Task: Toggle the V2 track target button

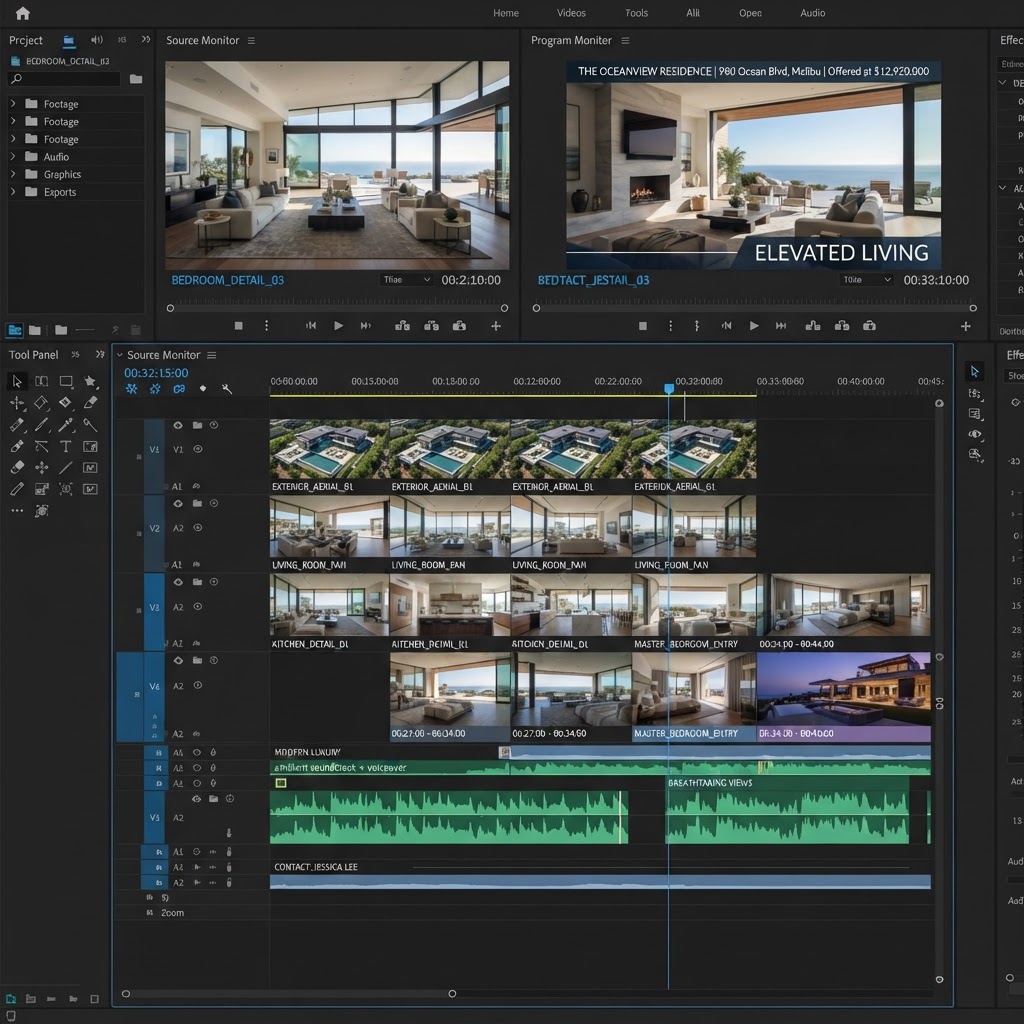Action: point(154,528)
